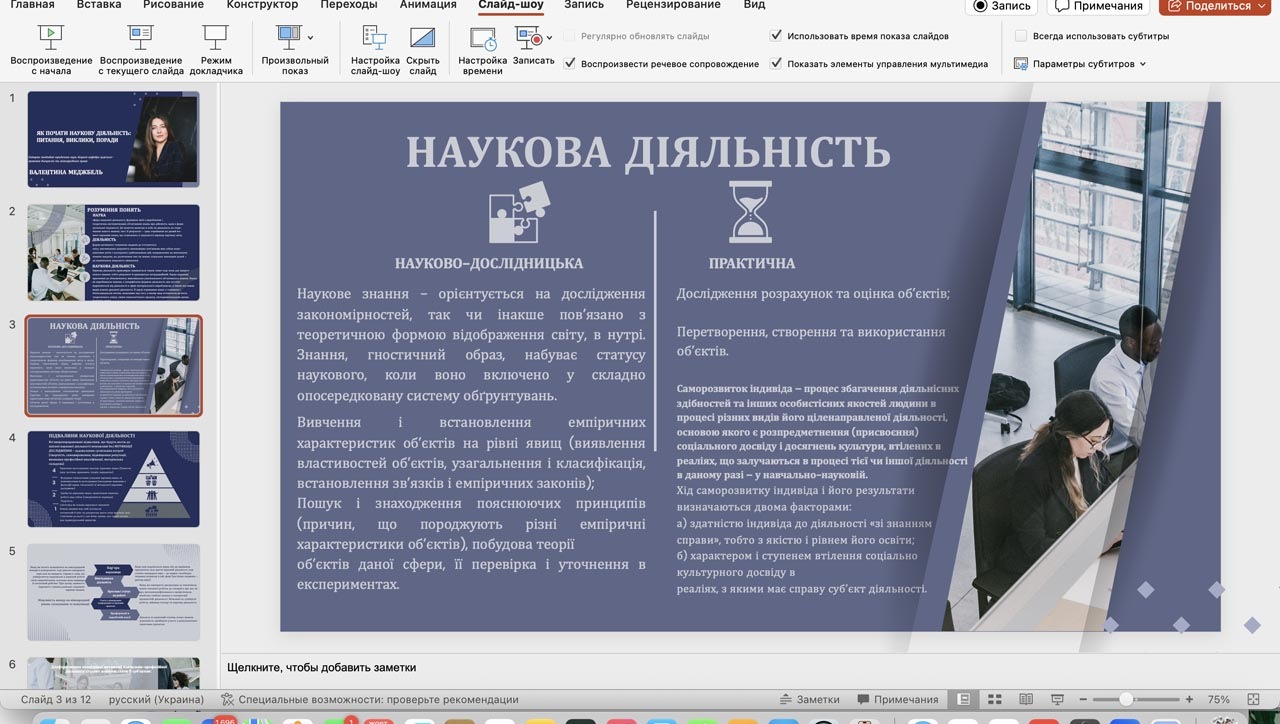Open Режим докладчика presenter view
1280x724 pixels.
point(215,40)
